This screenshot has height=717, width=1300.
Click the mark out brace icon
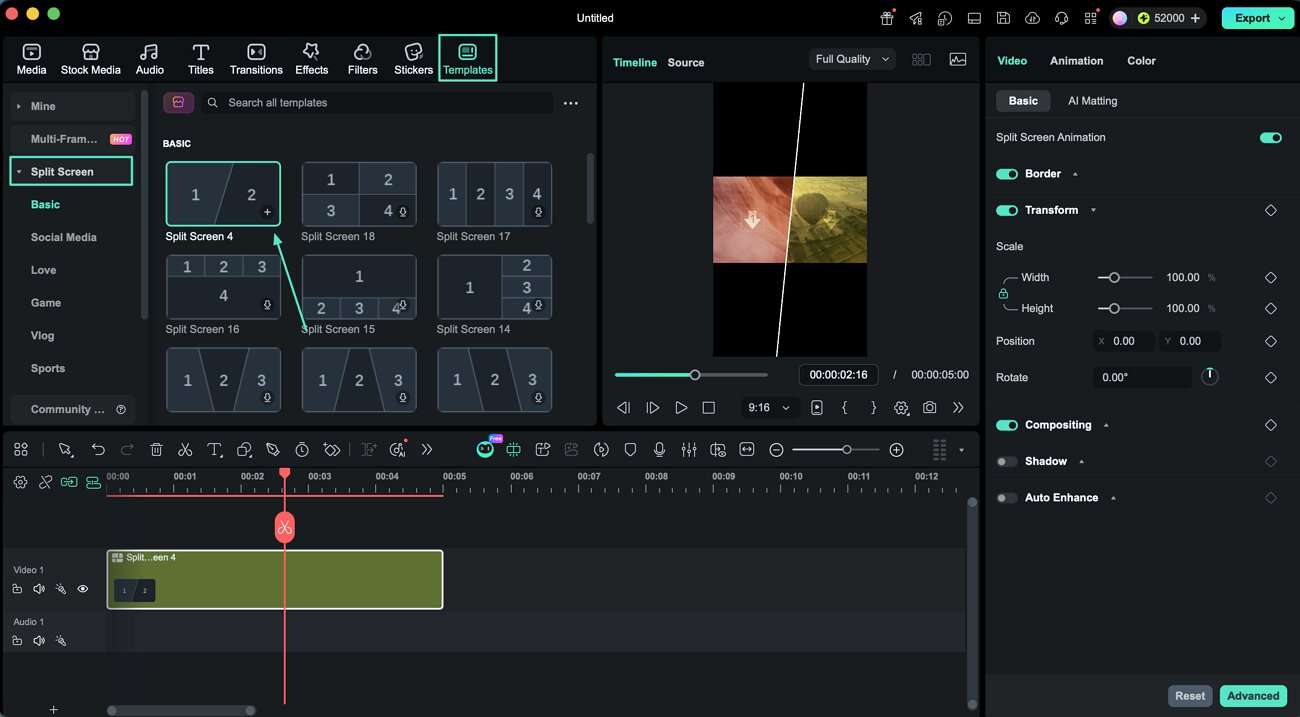tap(873, 408)
